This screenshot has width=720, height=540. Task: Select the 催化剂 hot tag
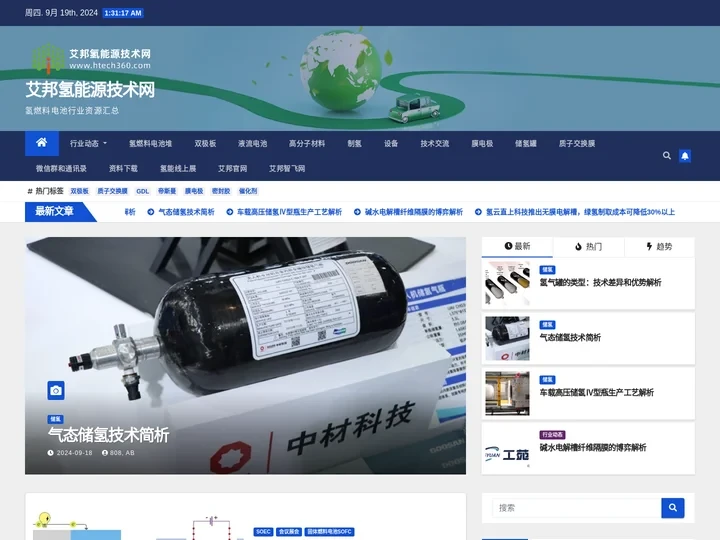point(248,191)
